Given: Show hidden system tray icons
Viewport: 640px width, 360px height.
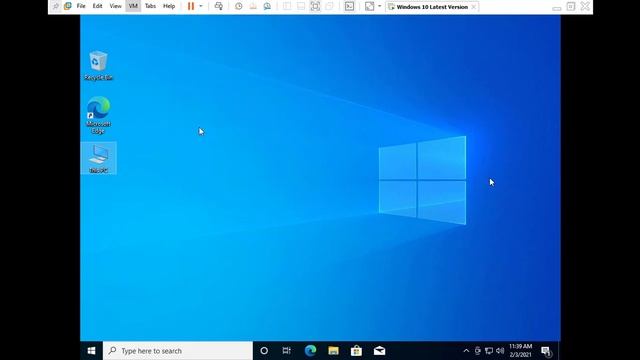Looking at the screenshot, I should [466, 351].
